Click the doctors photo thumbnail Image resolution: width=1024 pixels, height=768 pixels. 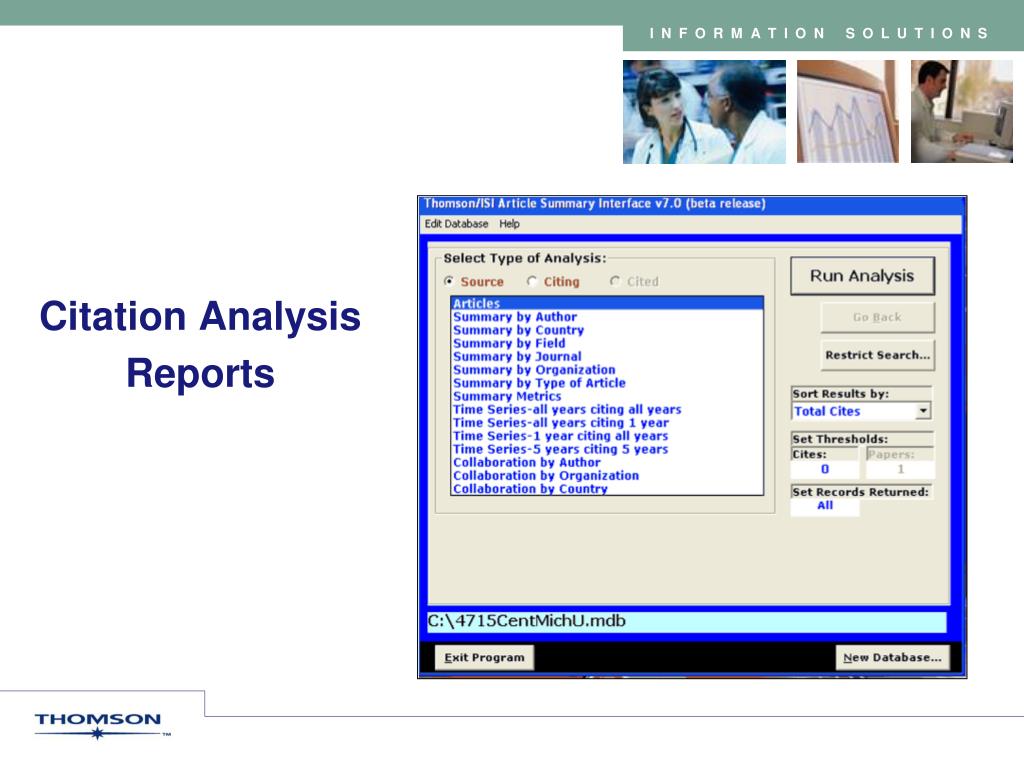[704, 112]
